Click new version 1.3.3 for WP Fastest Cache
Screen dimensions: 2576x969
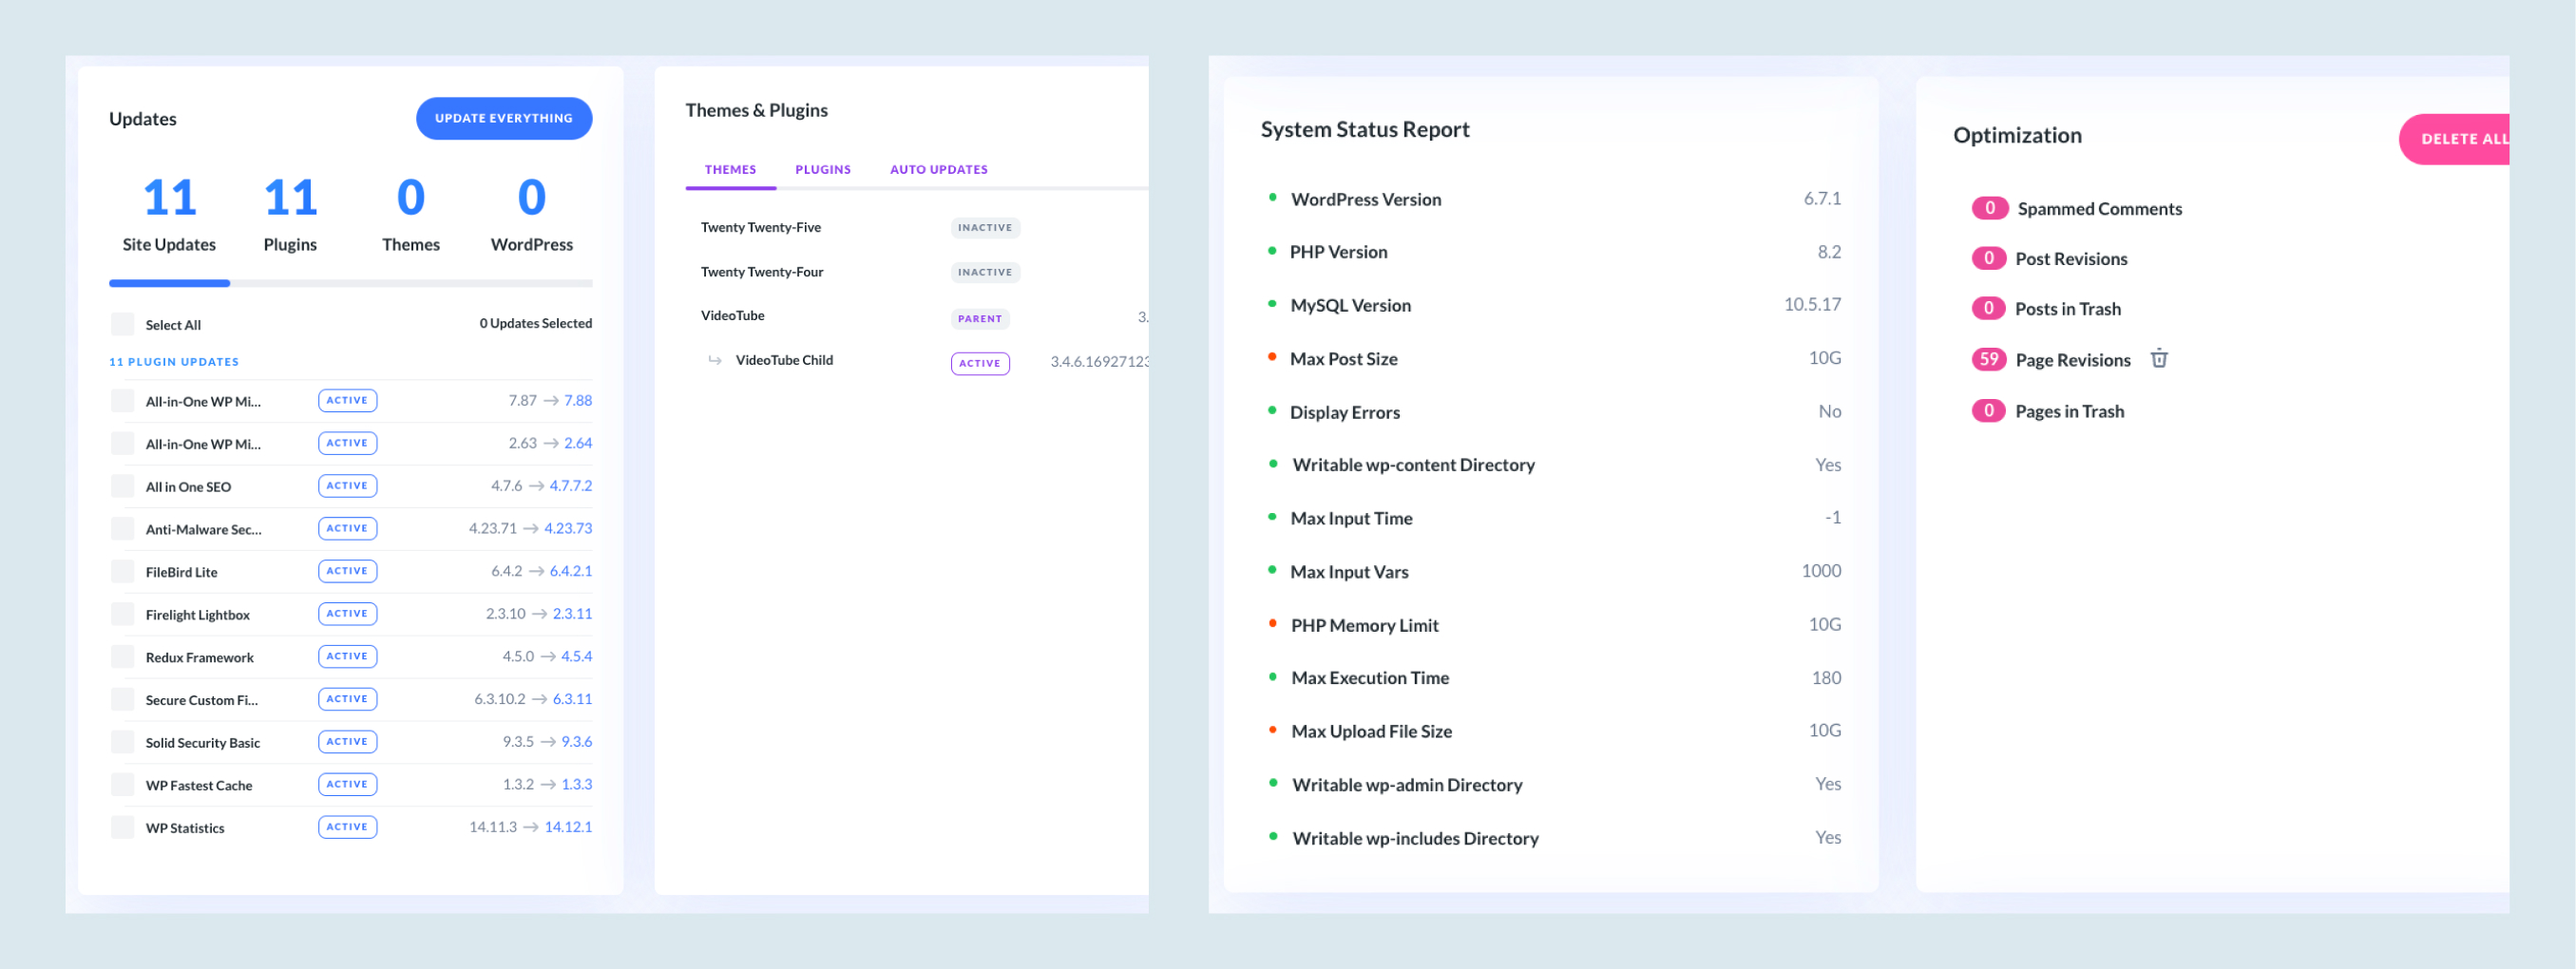pyautogui.click(x=577, y=784)
